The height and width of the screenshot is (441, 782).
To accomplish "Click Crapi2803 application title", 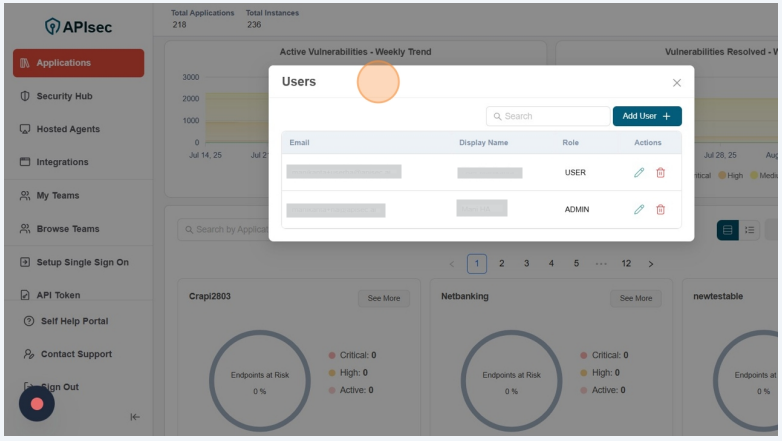I will [209, 296].
